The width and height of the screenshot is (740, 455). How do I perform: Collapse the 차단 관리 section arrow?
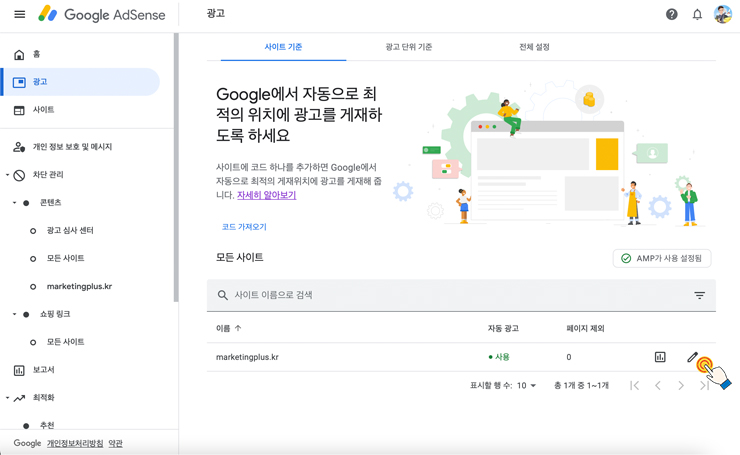tap(7, 175)
